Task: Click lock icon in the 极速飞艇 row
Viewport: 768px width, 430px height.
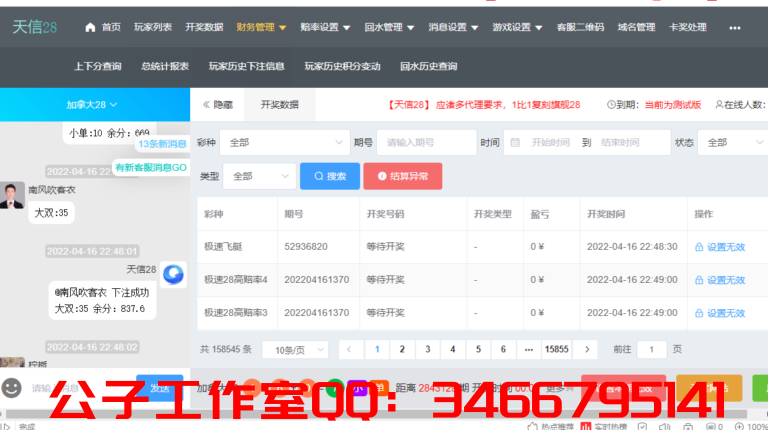Action: coord(699,247)
